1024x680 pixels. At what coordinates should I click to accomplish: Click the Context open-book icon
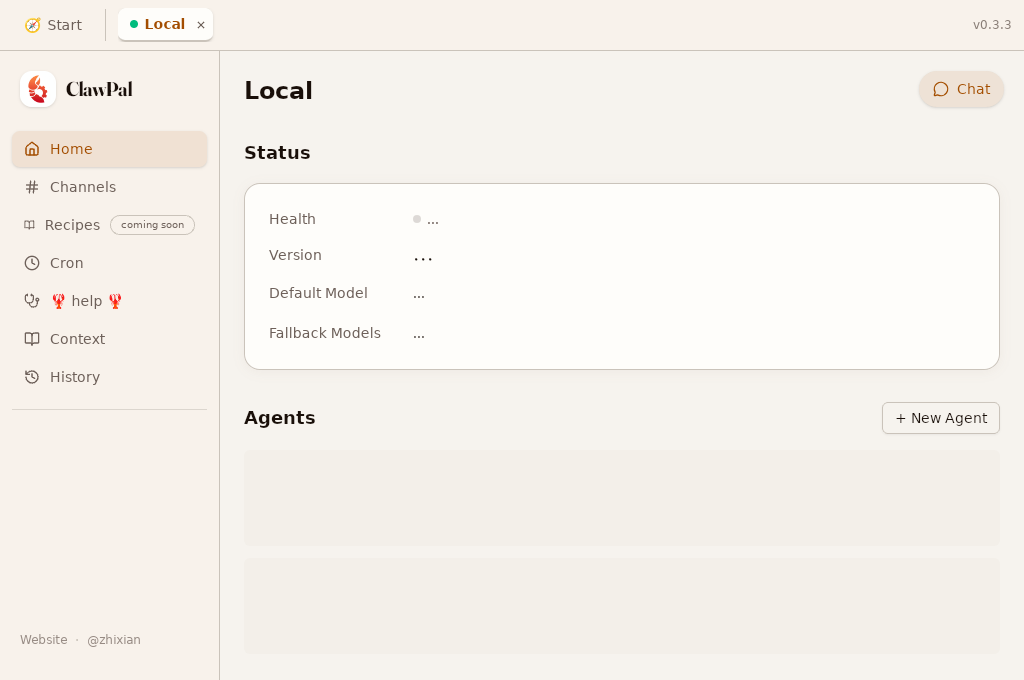click(x=32, y=338)
